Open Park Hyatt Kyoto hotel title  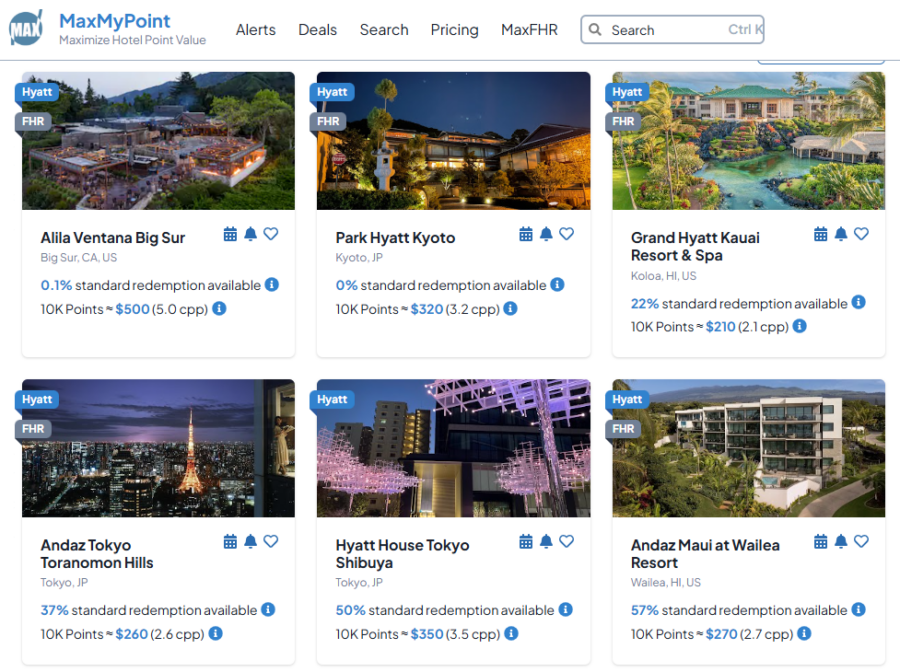(395, 238)
